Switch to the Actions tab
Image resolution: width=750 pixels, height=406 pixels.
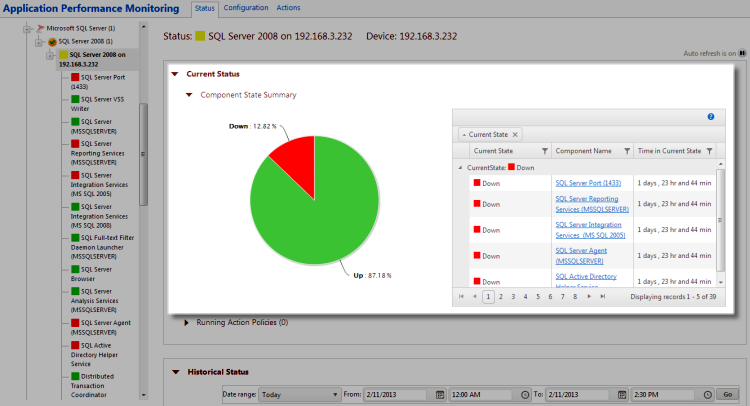point(288,7)
